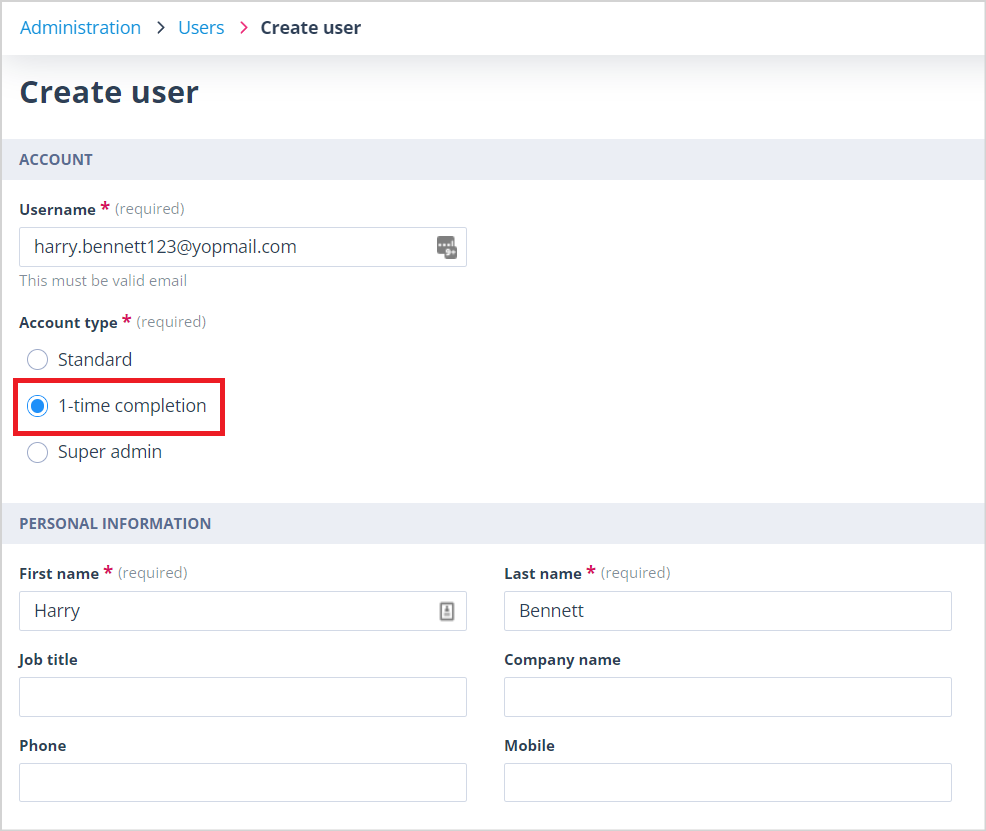Open the Administration breadcrumb link
The width and height of the screenshot is (986, 831).
tap(80, 28)
